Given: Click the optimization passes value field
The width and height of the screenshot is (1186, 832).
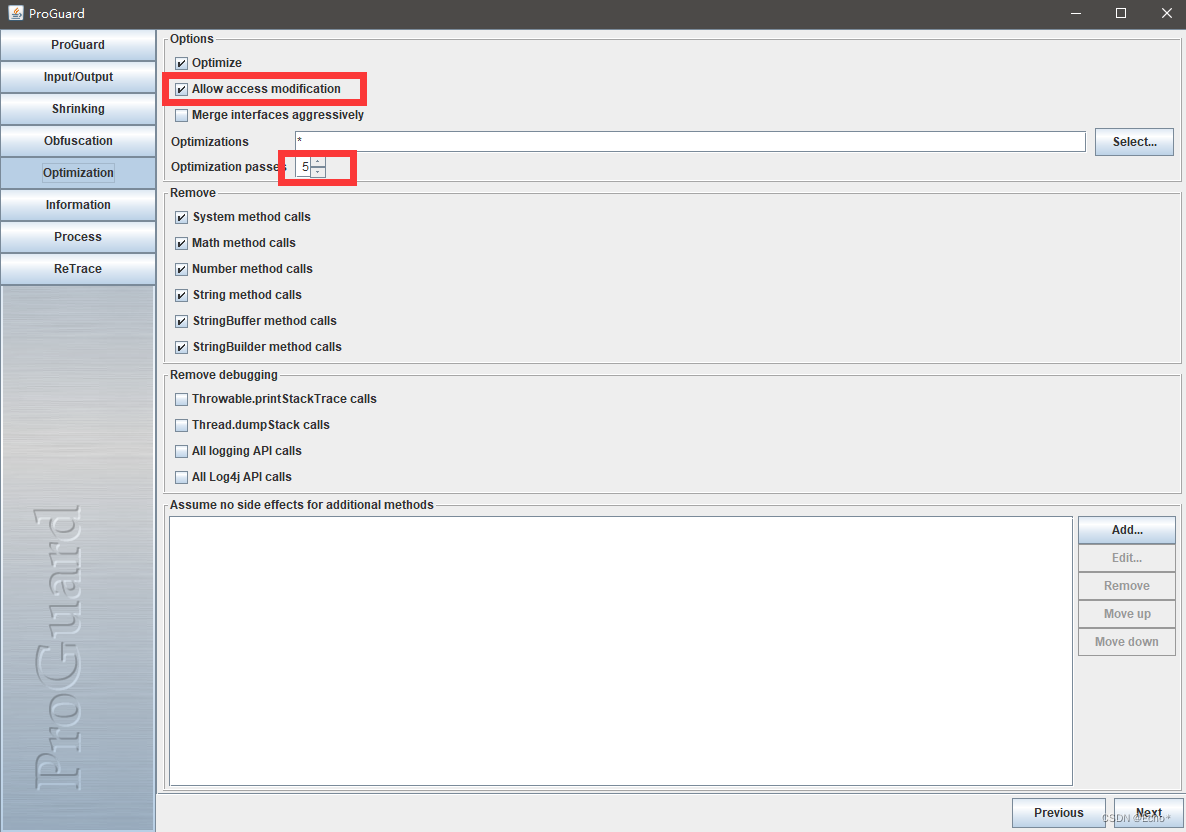Looking at the screenshot, I should 303,167.
